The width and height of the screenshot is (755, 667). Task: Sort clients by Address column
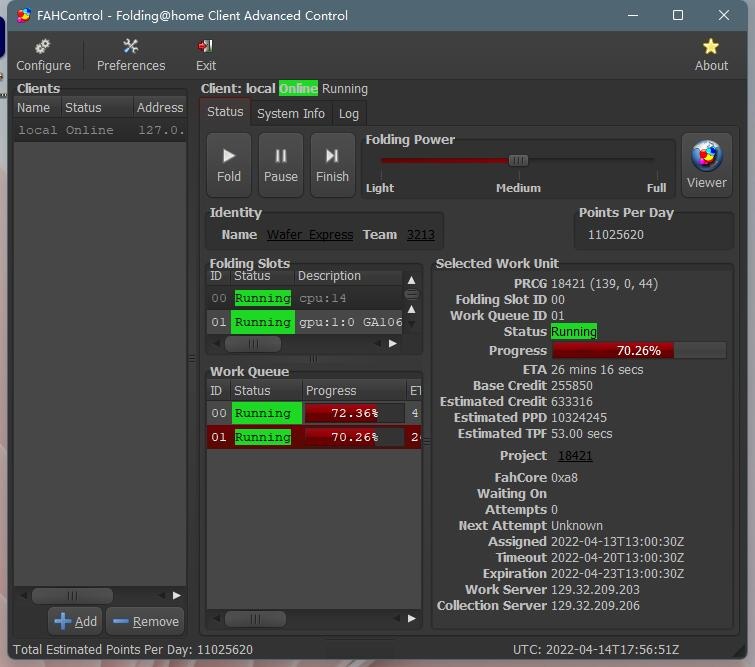pyautogui.click(x=159, y=107)
